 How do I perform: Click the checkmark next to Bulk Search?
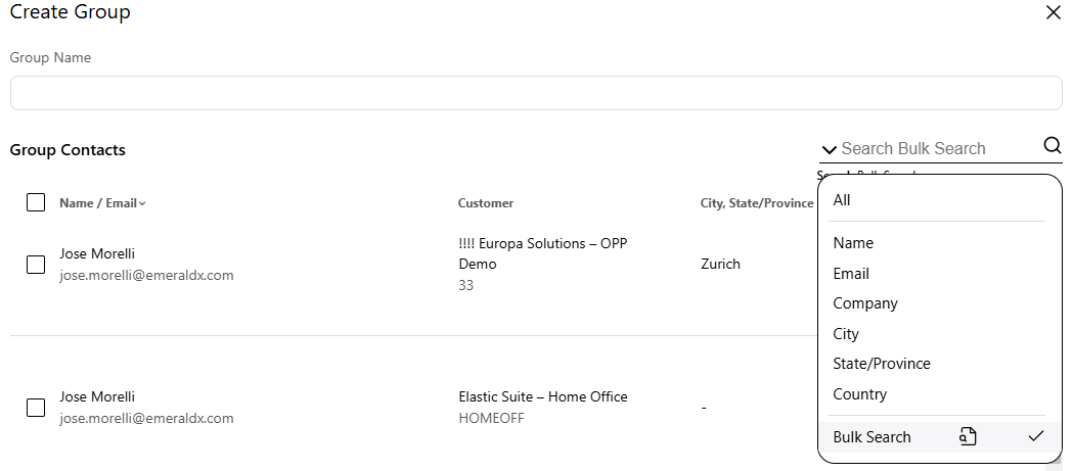(x=1035, y=437)
